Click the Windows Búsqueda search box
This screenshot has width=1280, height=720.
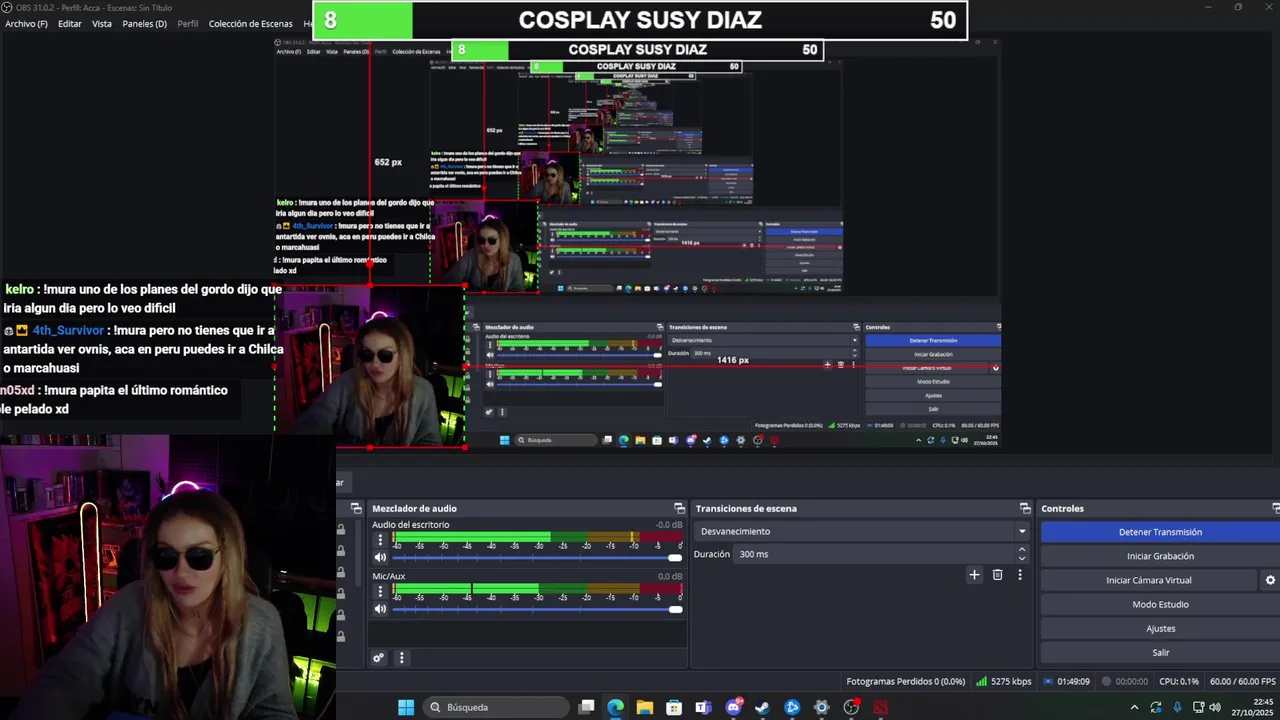[x=497, y=707]
